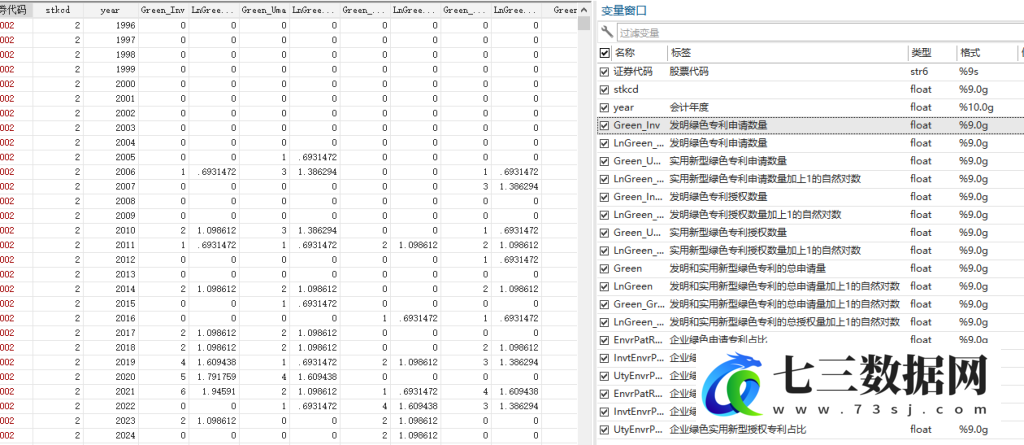The image size is (1024, 445).
Task: Select Green_Inv value 5 in 2020 row
Action: [163, 377]
